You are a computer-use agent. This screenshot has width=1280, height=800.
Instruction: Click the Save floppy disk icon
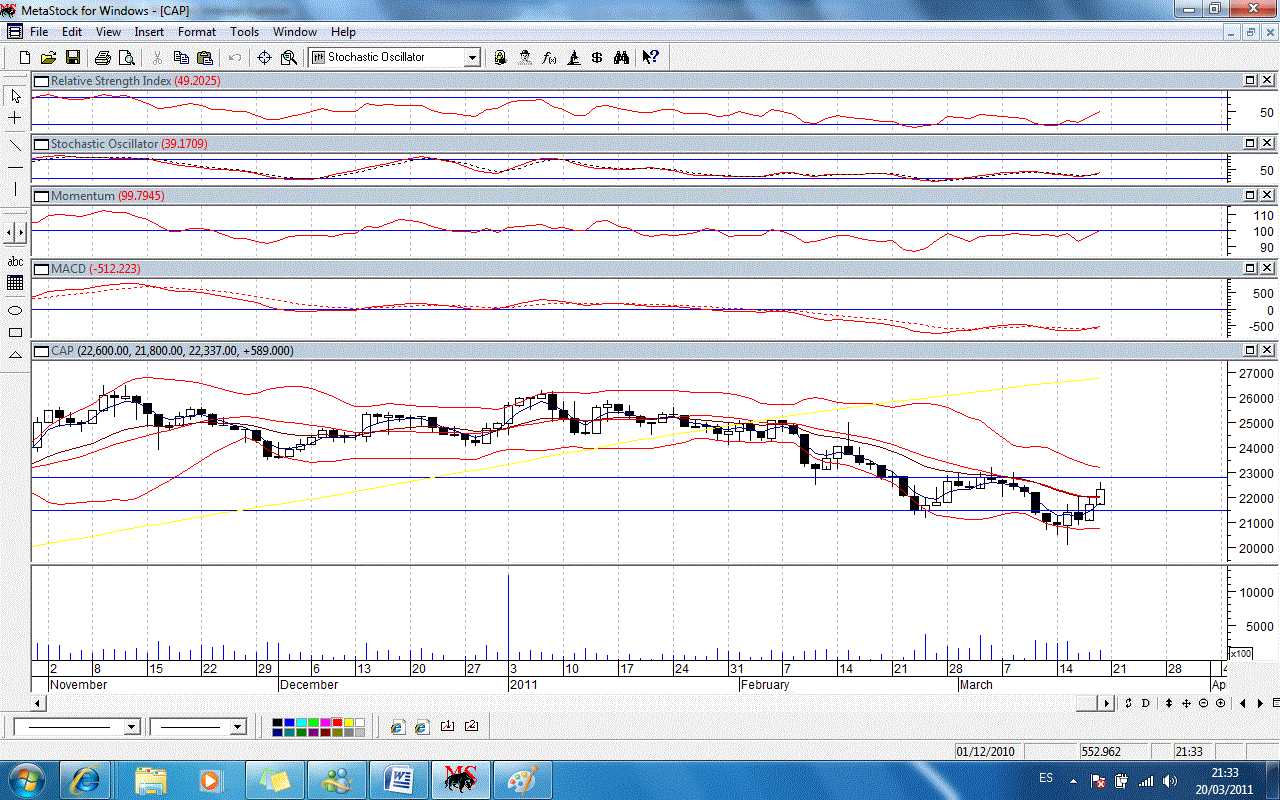73,58
